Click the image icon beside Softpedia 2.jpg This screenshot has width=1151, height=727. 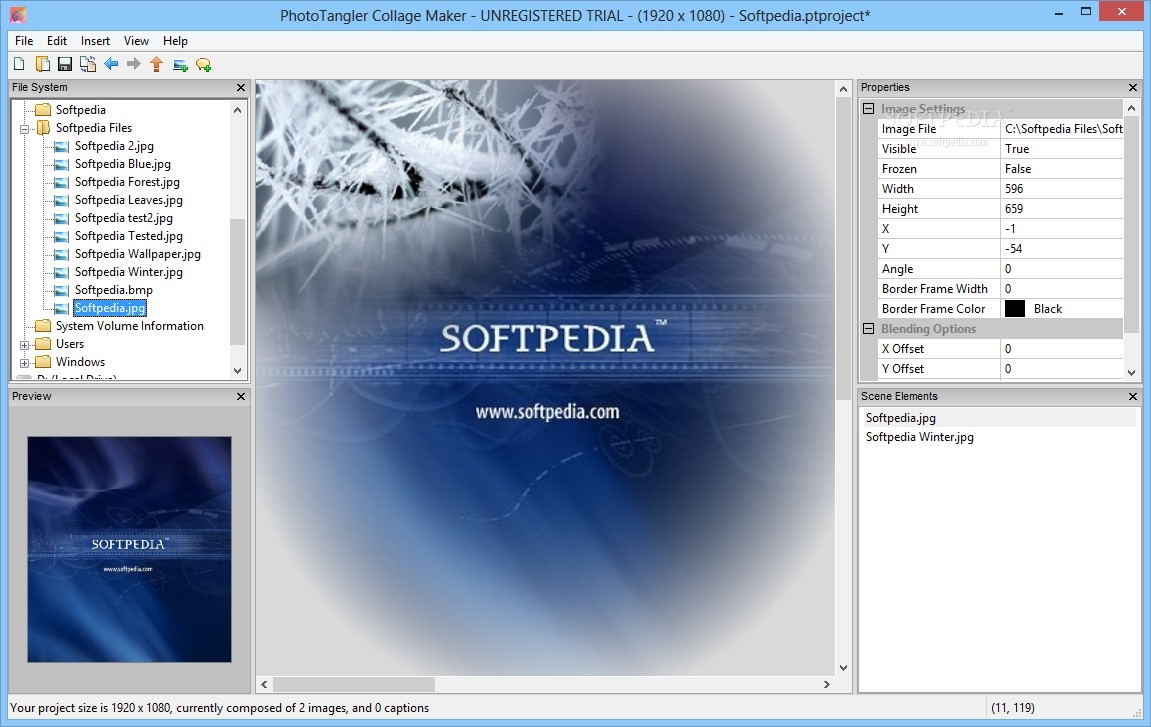pos(62,146)
